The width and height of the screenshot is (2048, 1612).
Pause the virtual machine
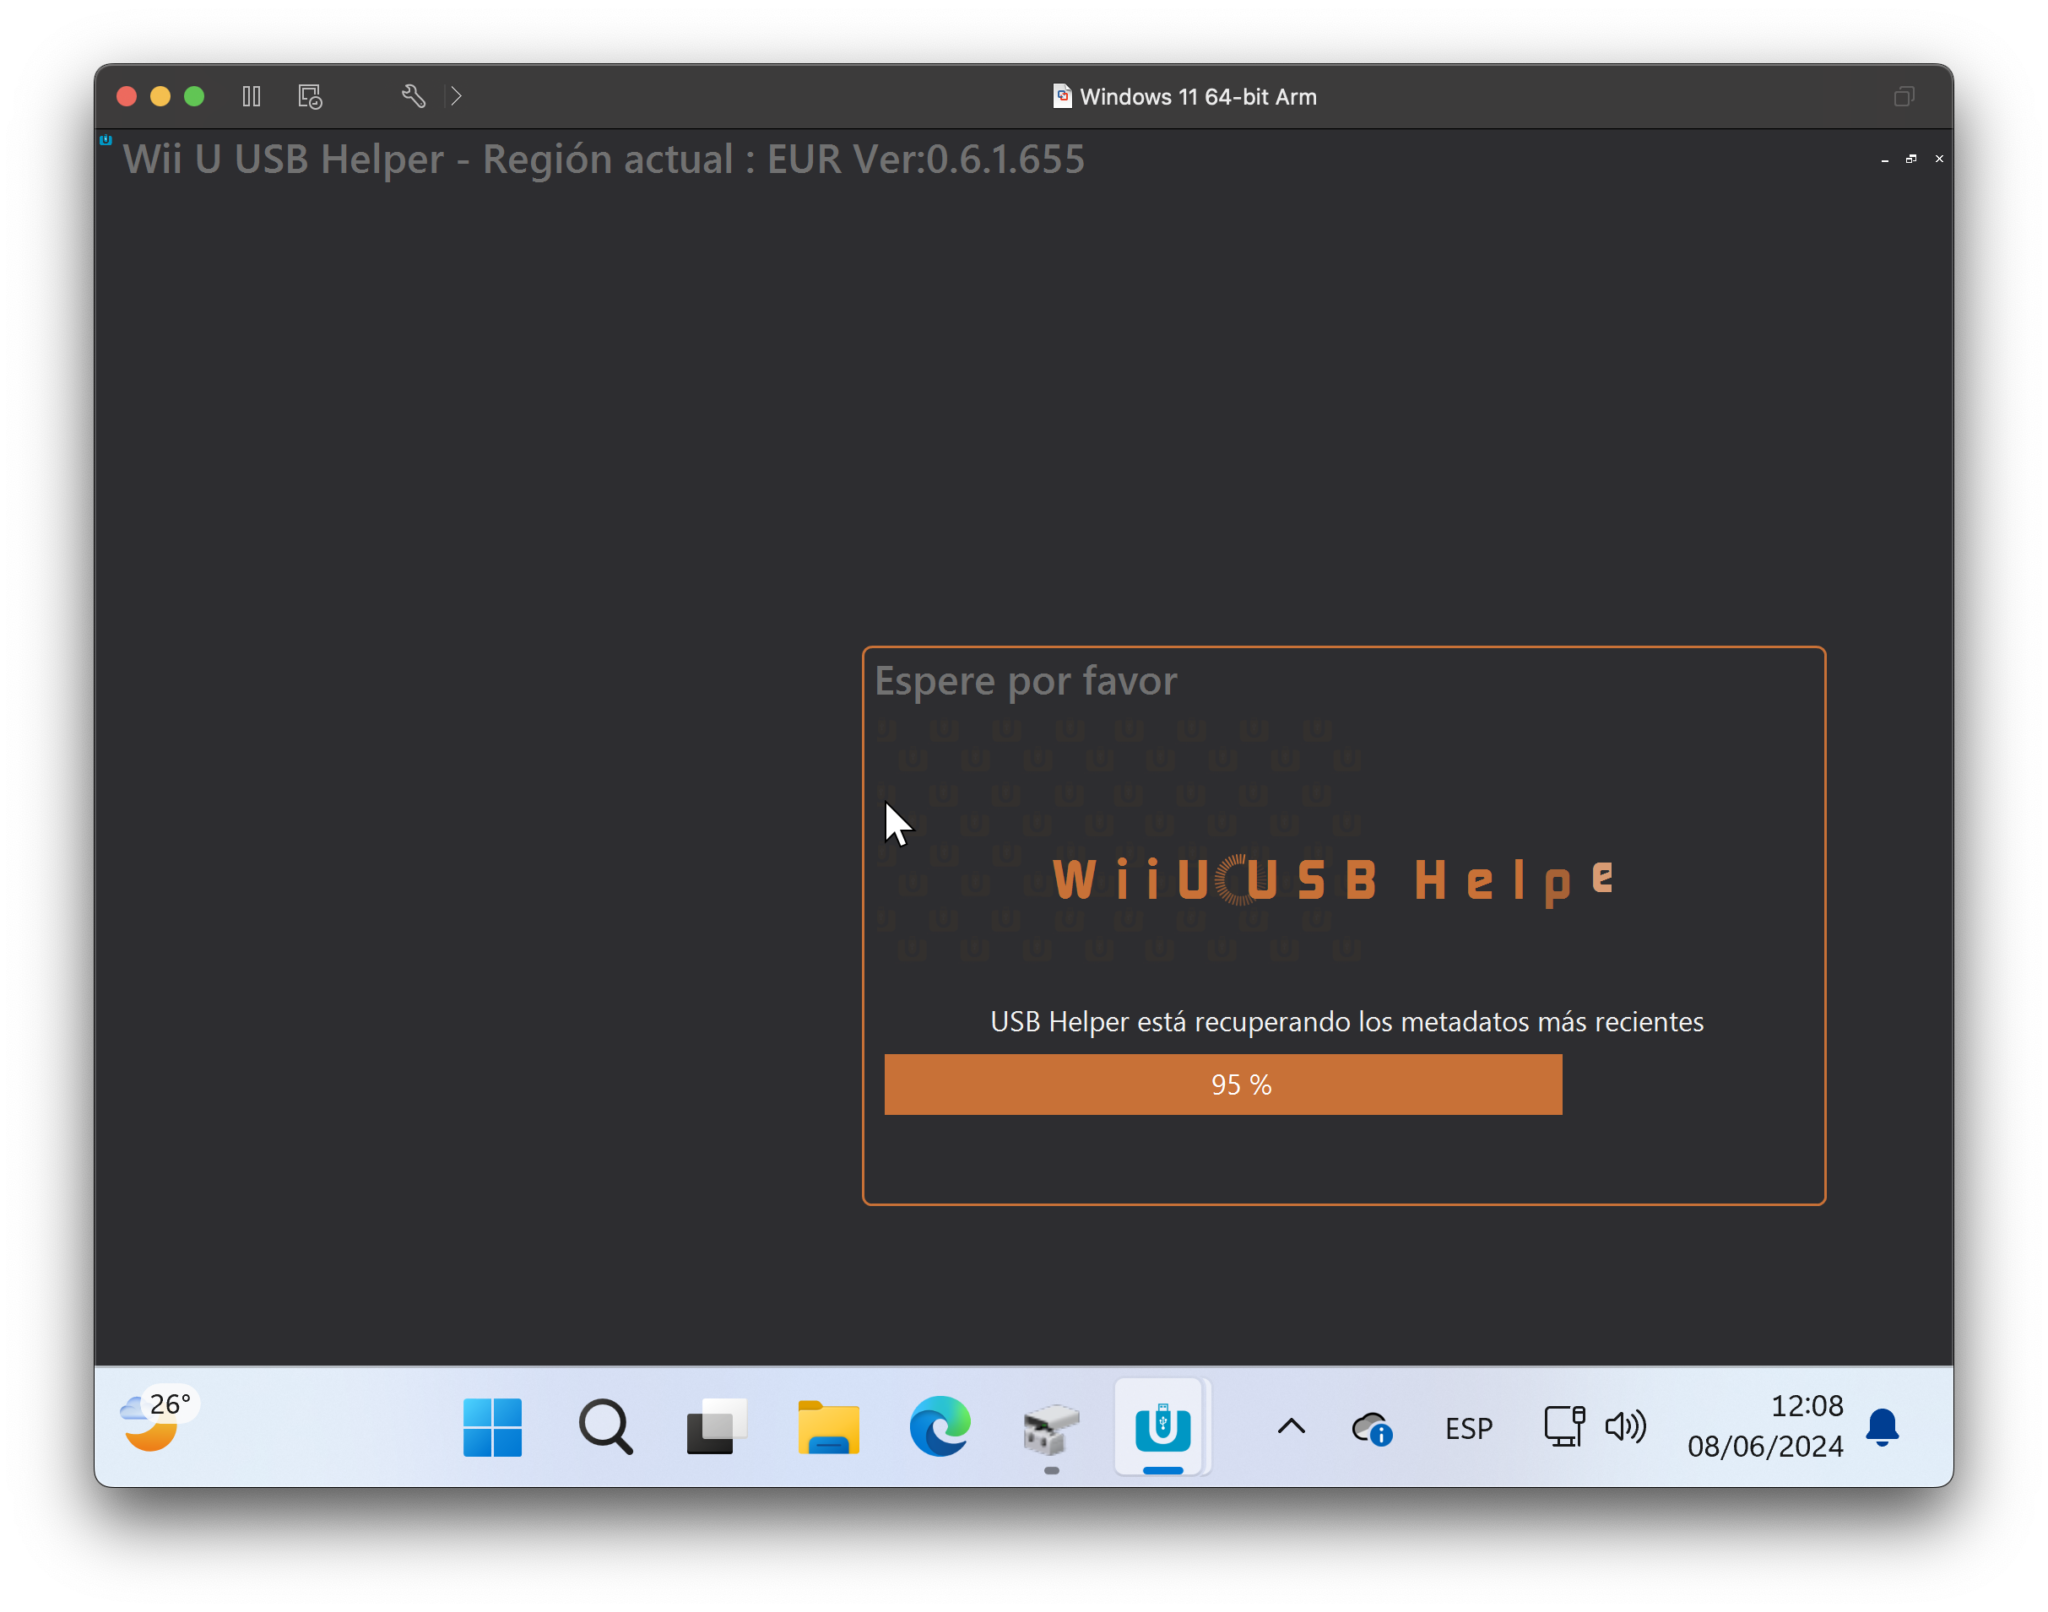click(251, 96)
